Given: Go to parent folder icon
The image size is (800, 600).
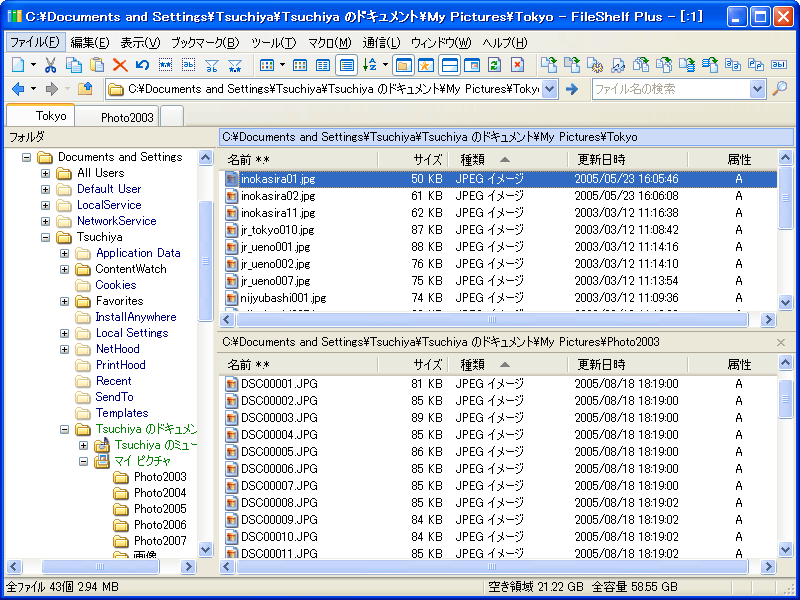Looking at the screenshot, I should [x=85, y=89].
